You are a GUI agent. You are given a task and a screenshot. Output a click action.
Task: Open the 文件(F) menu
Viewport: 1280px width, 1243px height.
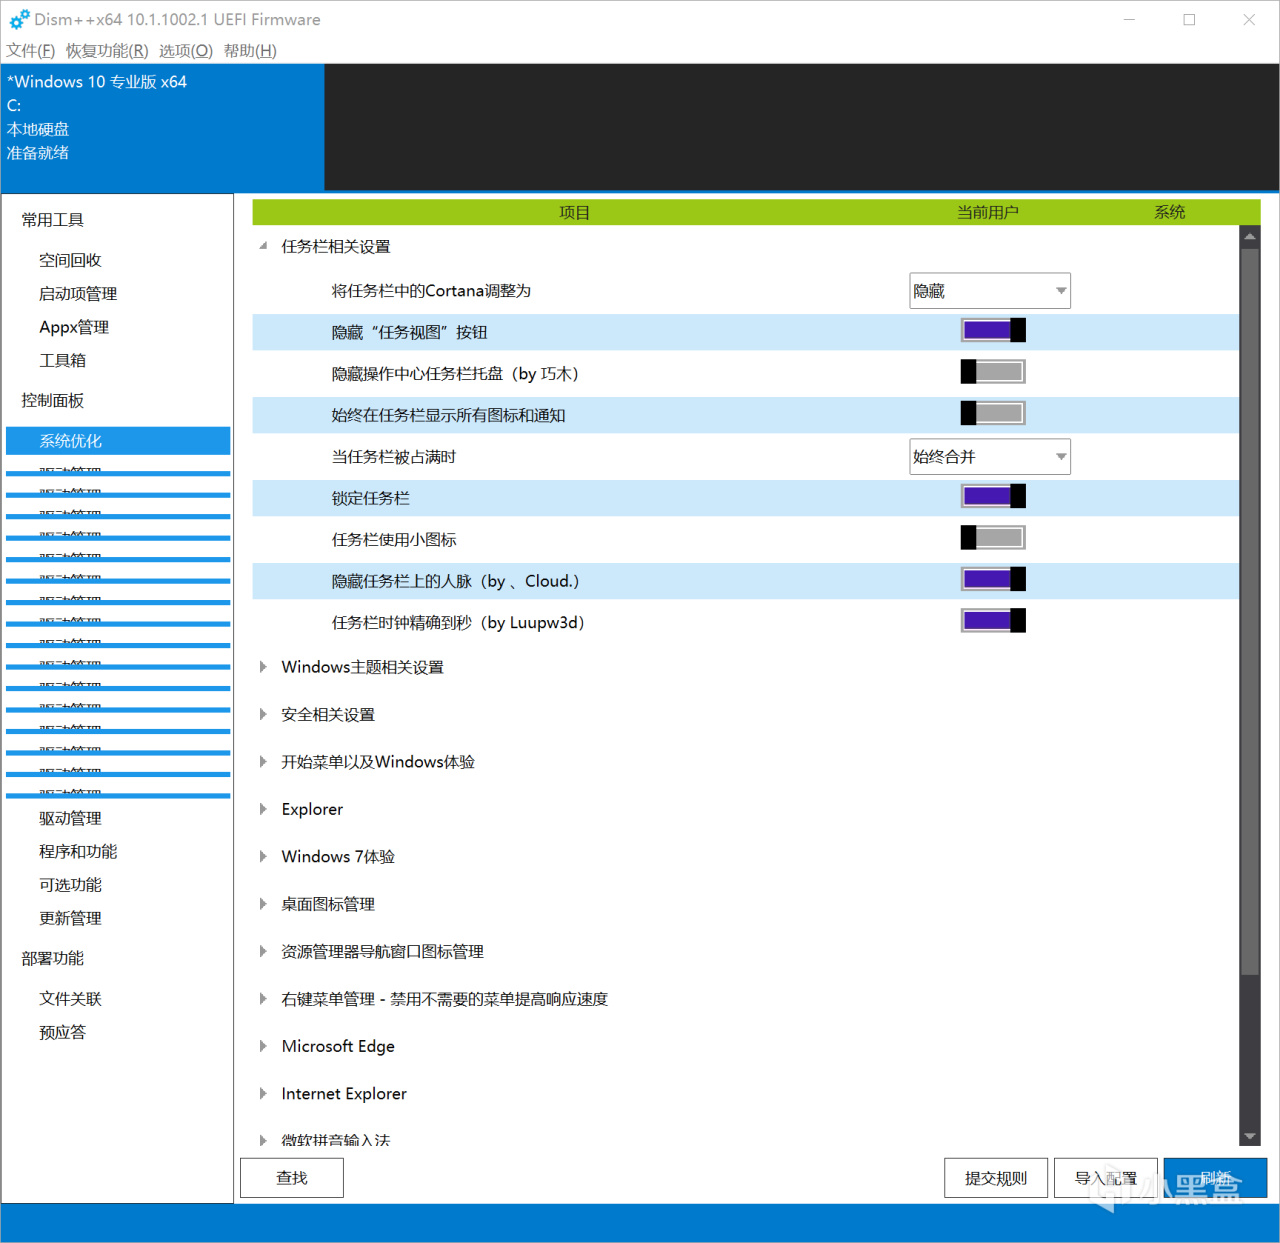[x=31, y=51]
